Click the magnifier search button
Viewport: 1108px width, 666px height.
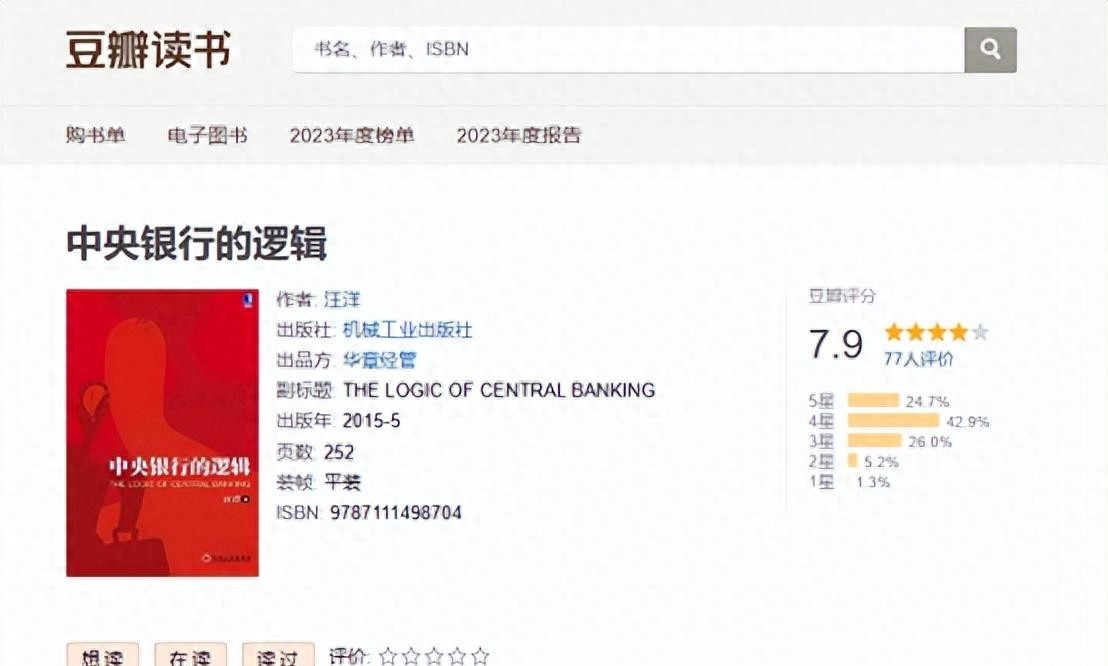(990, 49)
